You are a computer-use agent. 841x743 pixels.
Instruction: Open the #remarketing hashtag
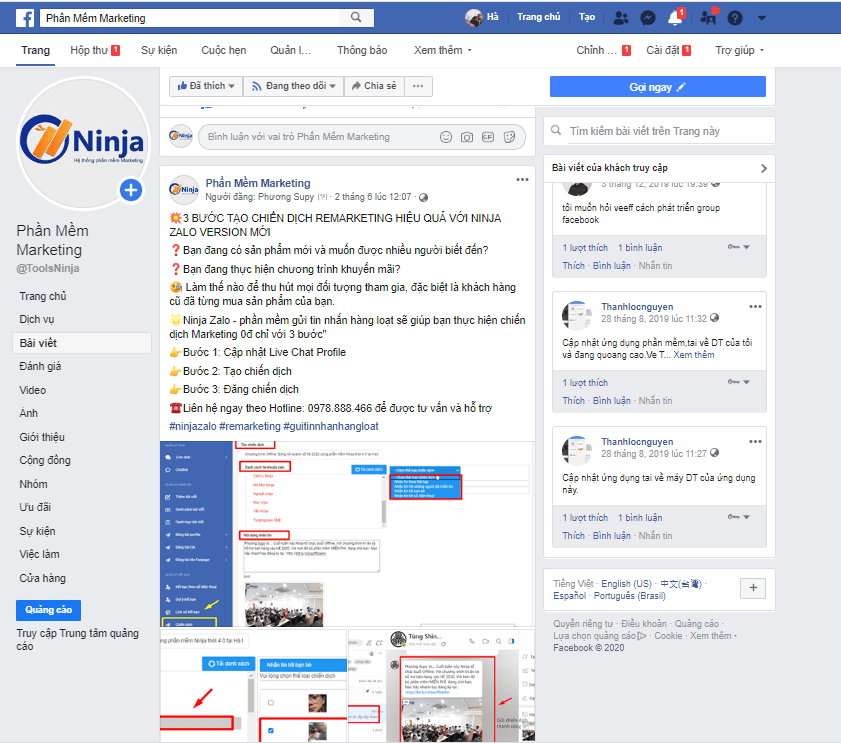250,426
